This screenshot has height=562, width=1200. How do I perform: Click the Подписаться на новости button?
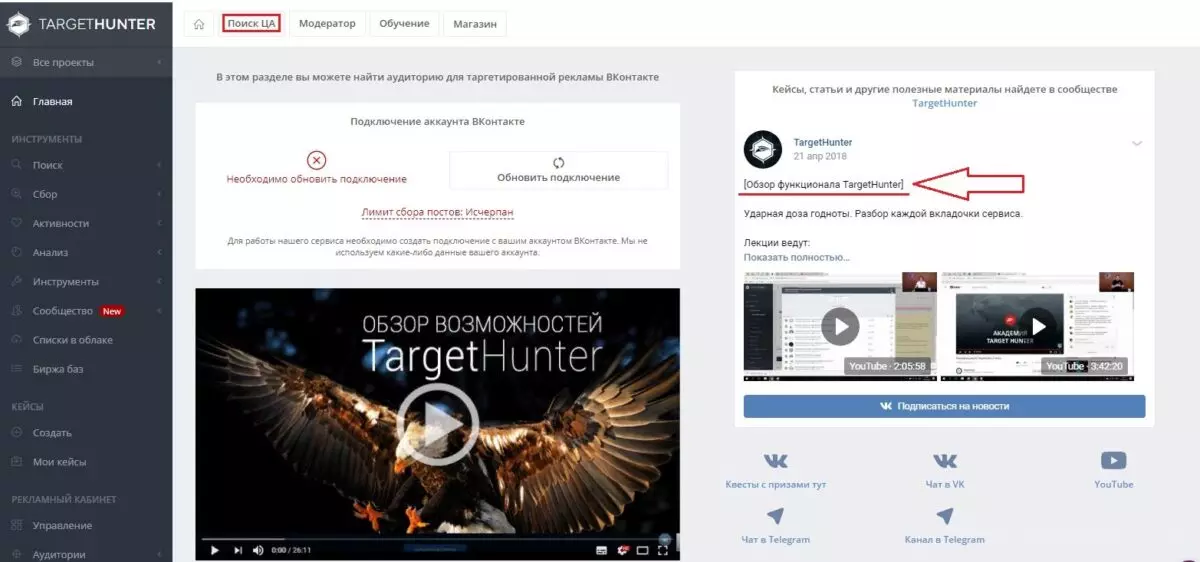click(x=944, y=406)
